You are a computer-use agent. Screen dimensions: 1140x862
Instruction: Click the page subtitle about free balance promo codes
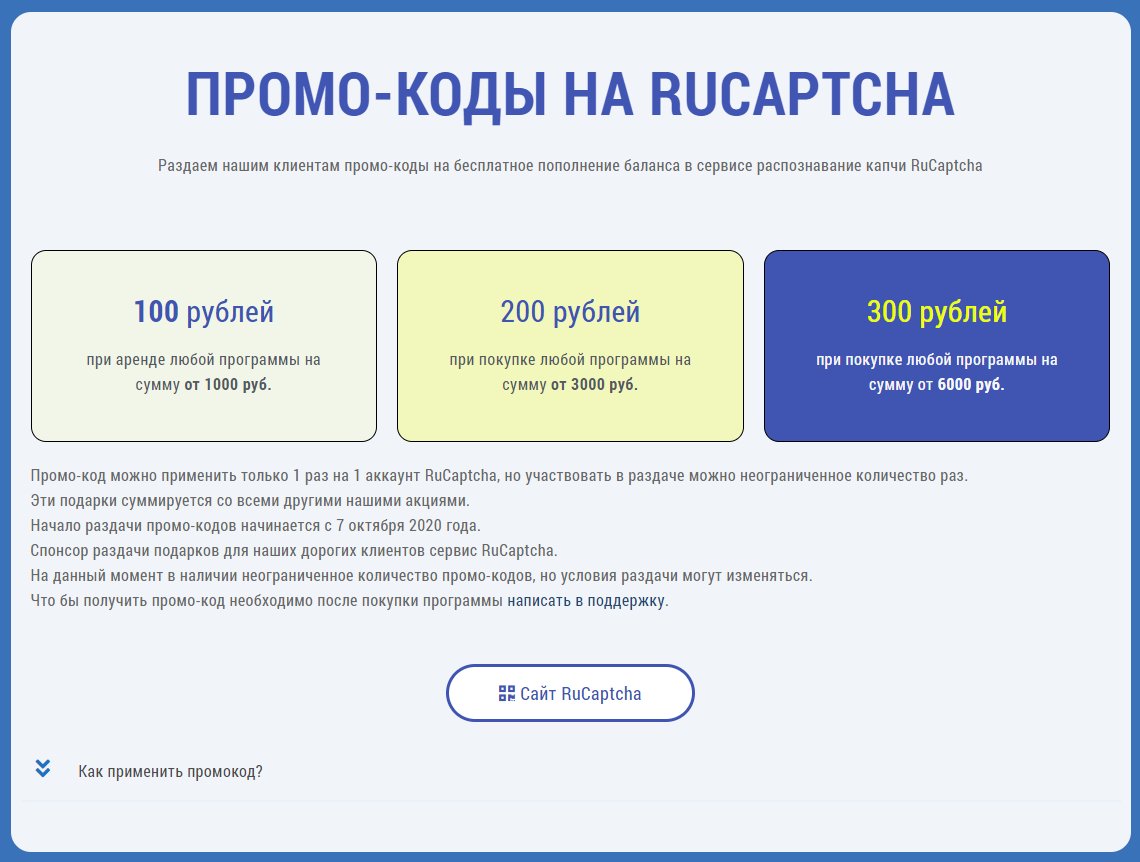[x=570, y=165]
